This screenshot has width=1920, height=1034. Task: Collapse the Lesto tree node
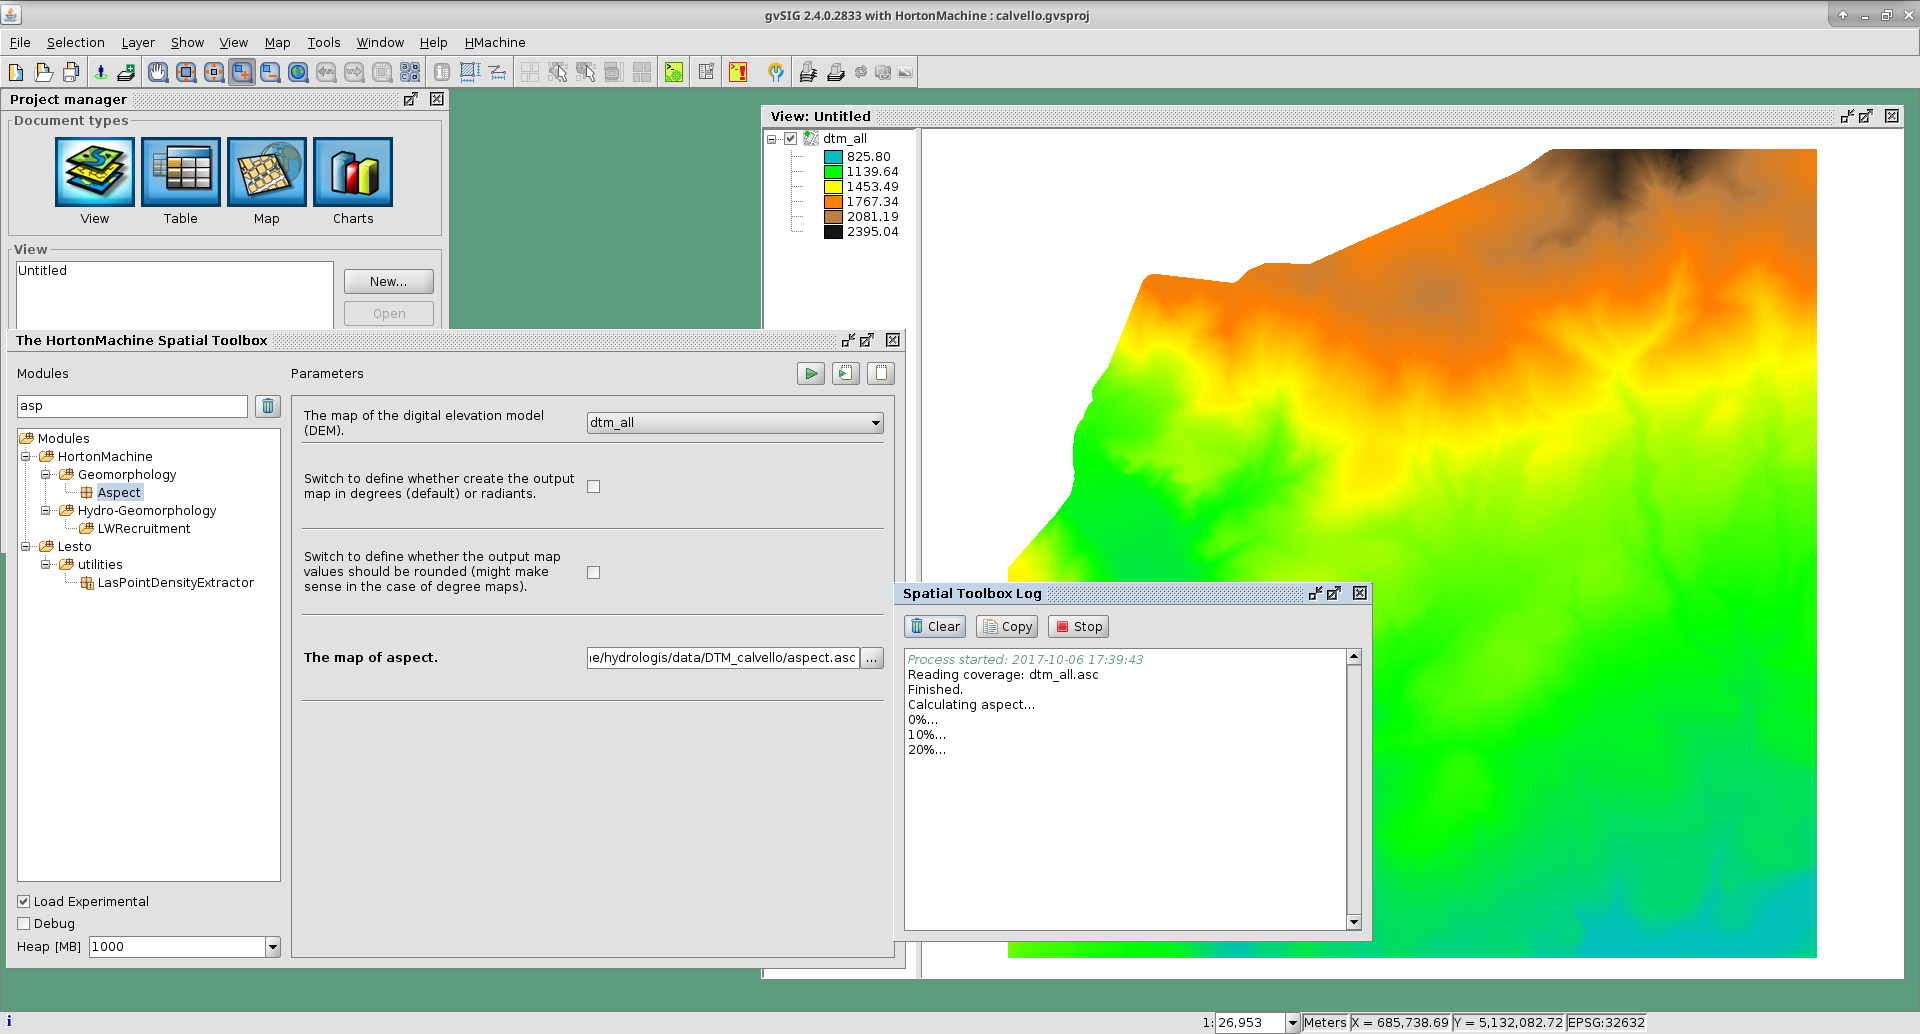pos(26,547)
